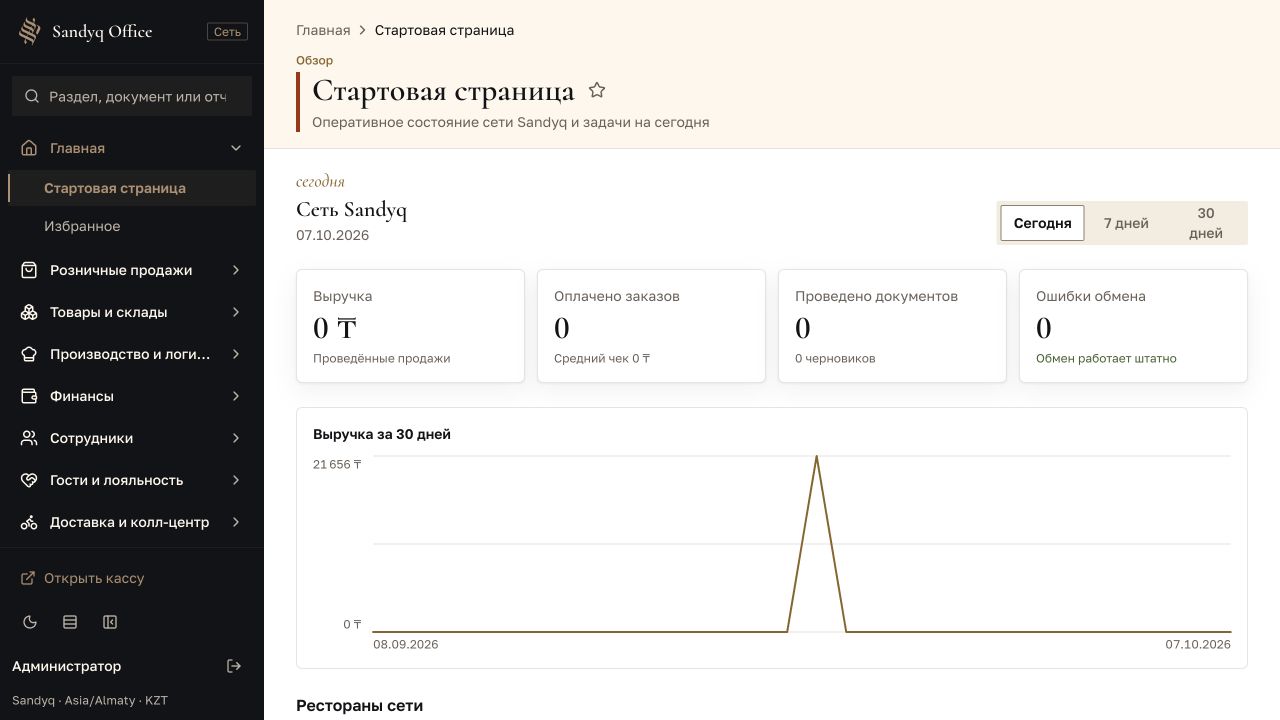Collapse the sidebar using the panel icon
1280x720 pixels.
click(110, 622)
